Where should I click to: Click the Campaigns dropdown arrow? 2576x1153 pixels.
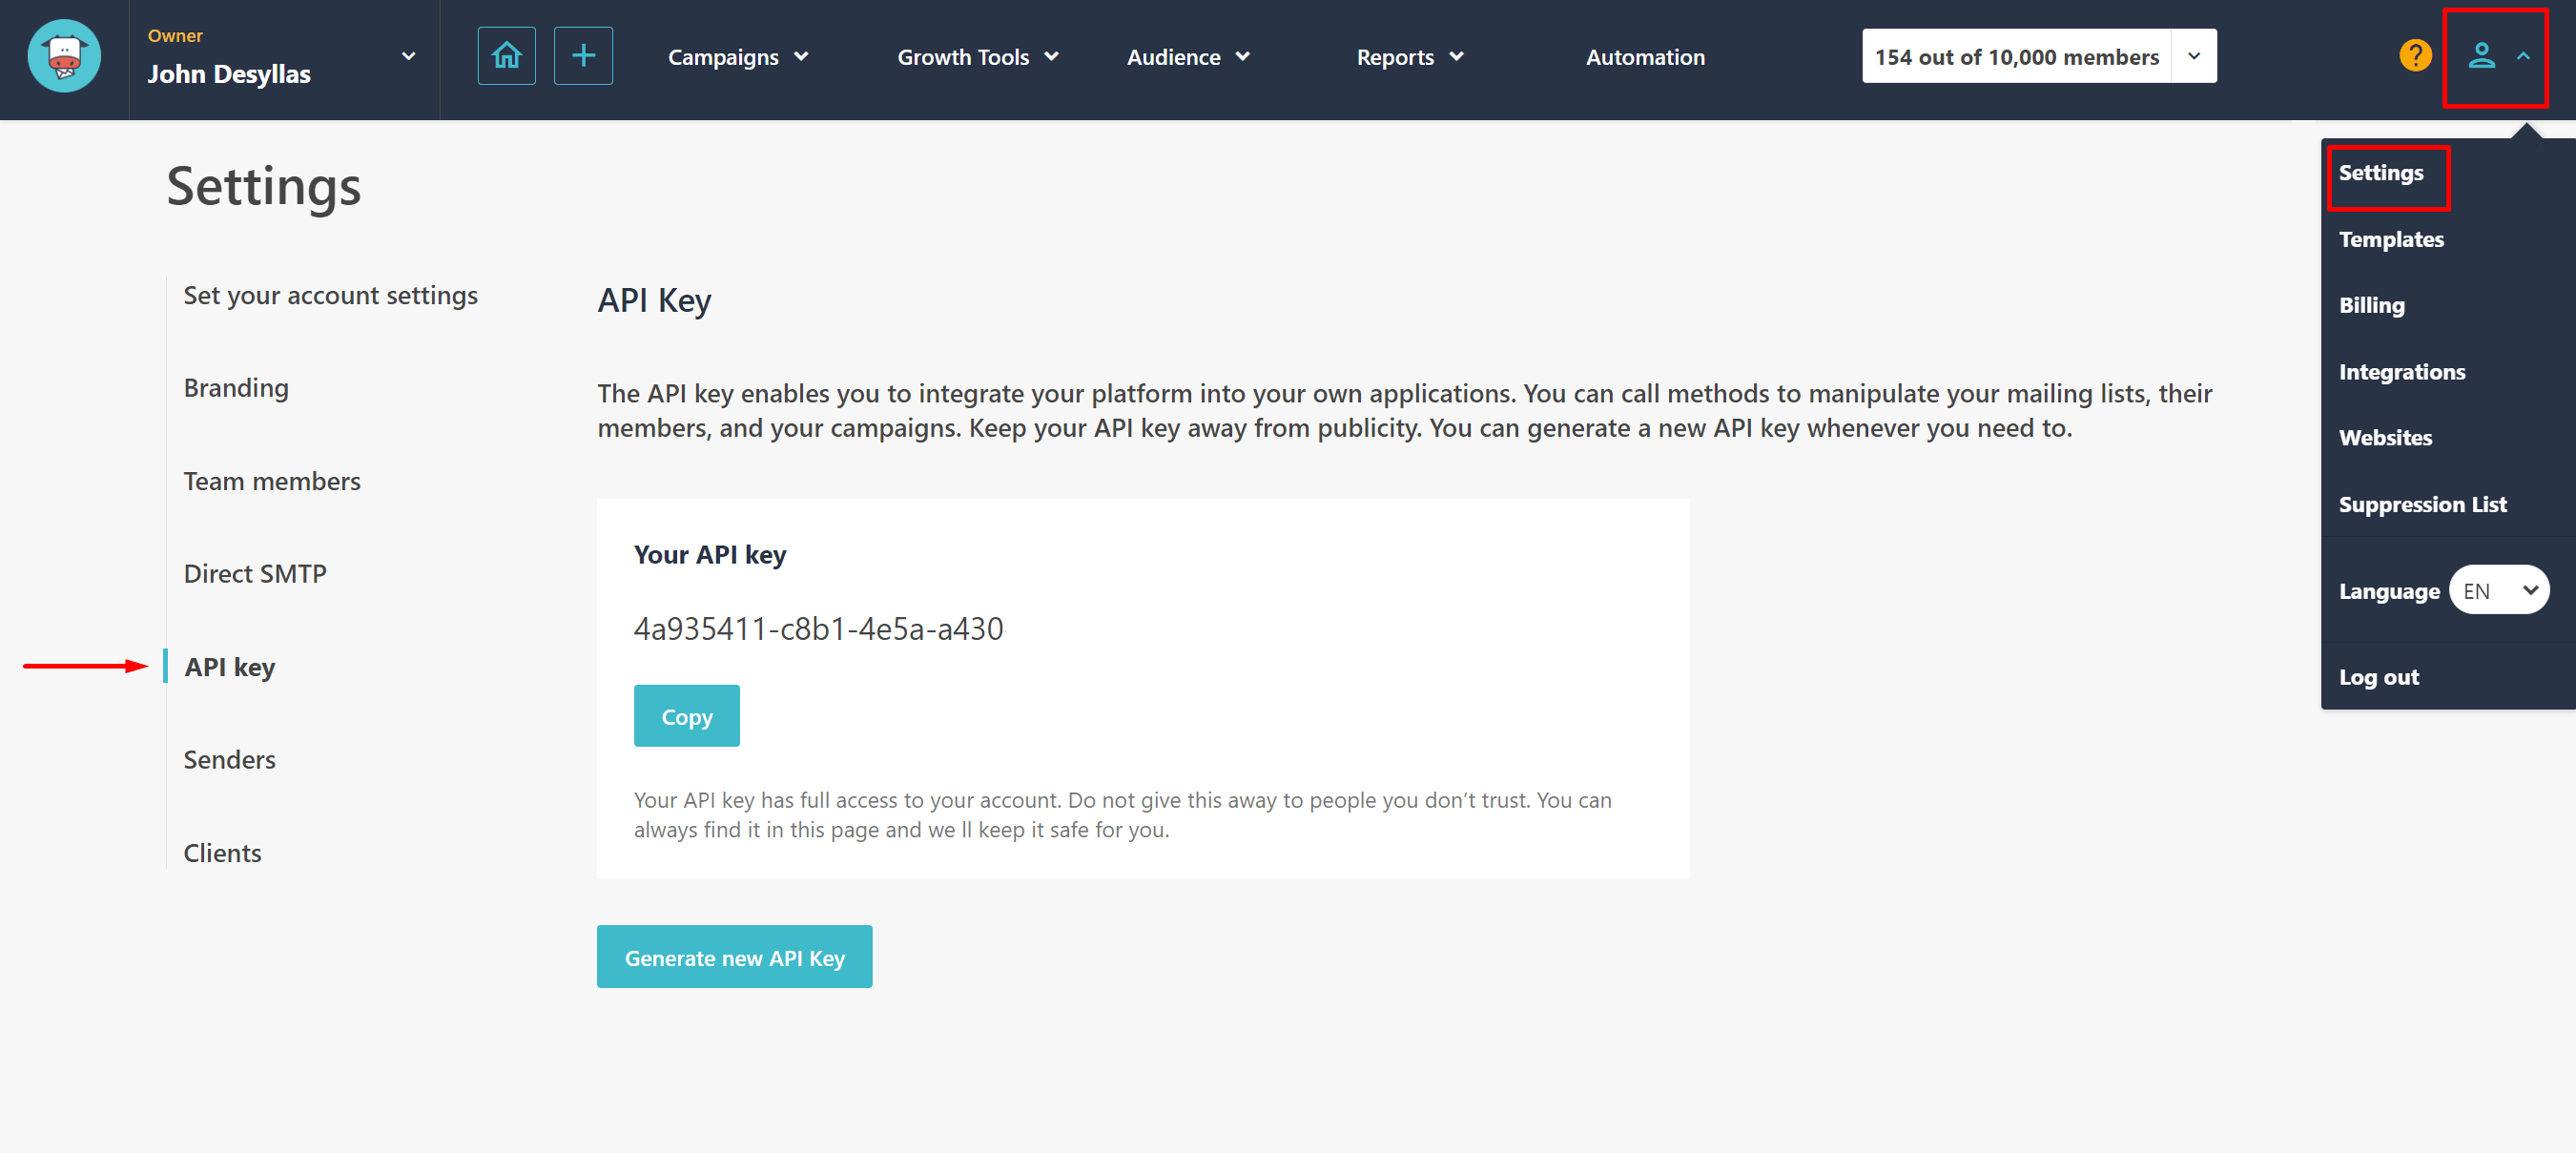pyautogui.click(x=800, y=56)
